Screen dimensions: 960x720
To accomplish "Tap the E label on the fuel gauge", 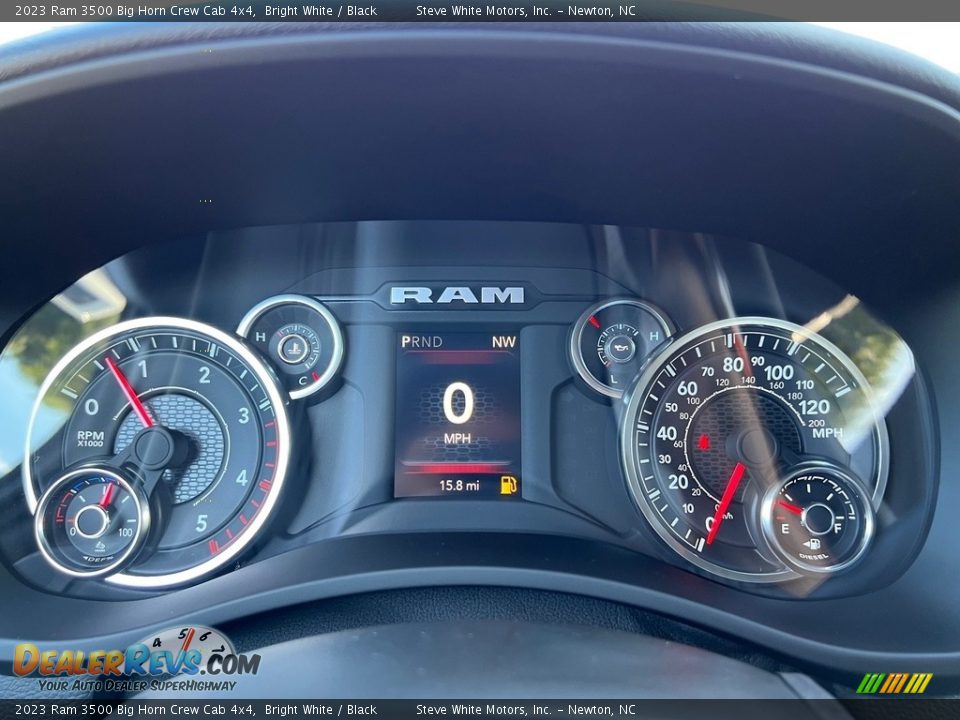I will coord(784,529).
